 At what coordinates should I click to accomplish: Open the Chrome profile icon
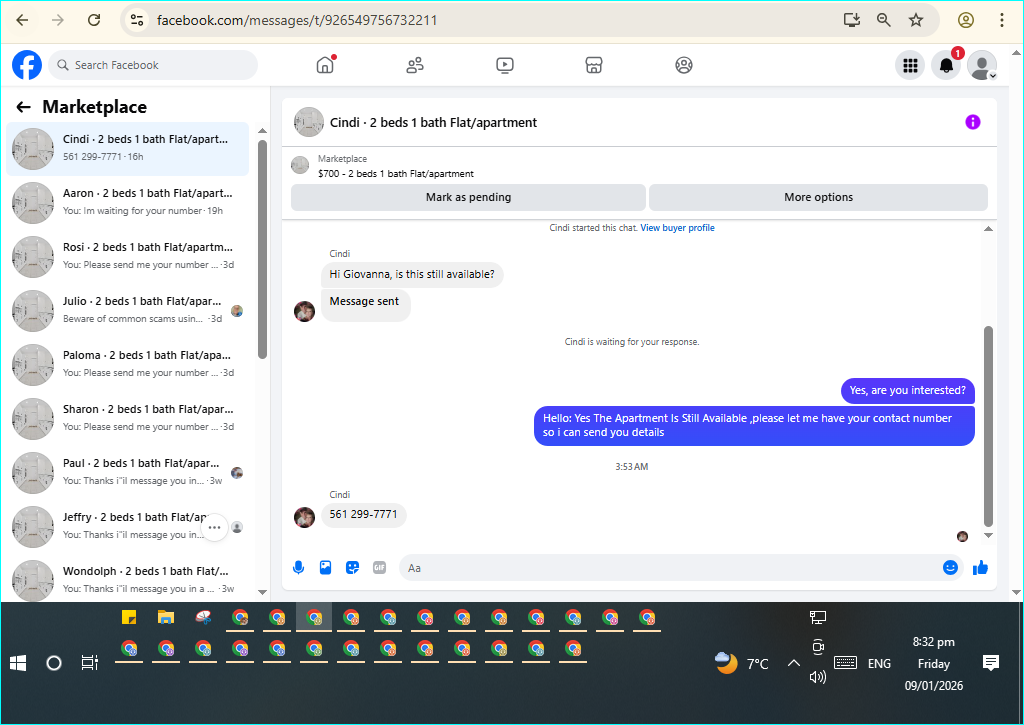pos(966,20)
